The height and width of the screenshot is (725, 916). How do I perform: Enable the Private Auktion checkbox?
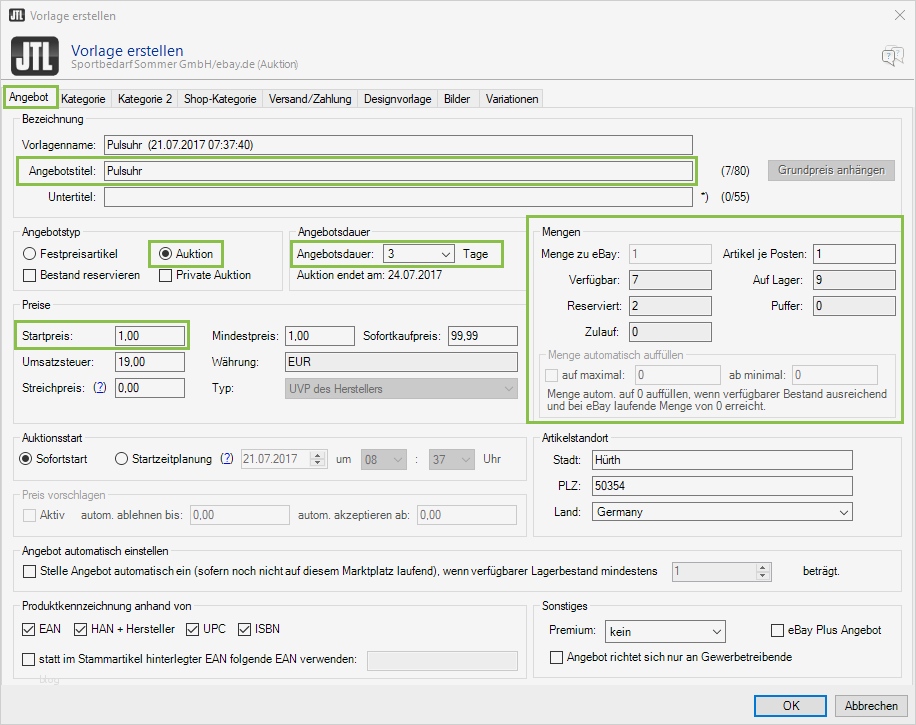pyautogui.click(x=166, y=275)
